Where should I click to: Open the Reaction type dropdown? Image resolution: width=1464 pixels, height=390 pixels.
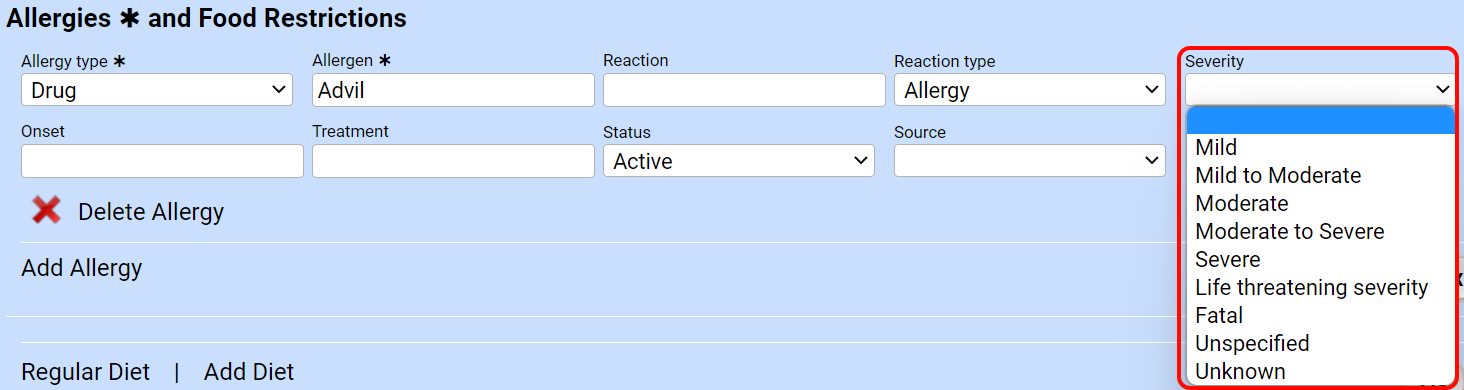(x=1030, y=90)
